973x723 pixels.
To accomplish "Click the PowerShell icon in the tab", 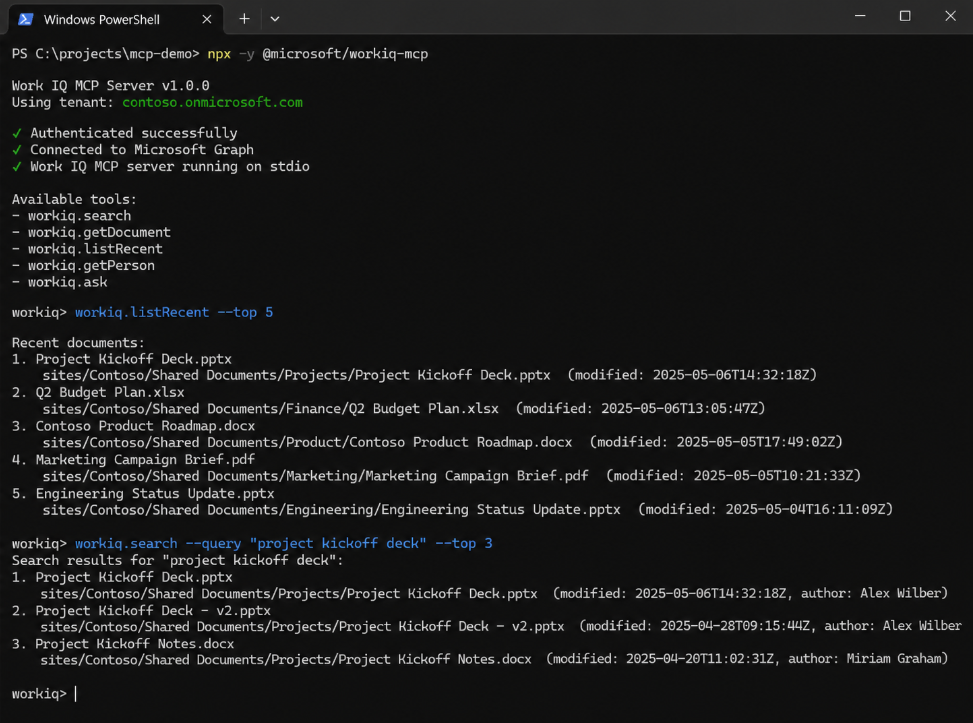I will tap(25, 19).
